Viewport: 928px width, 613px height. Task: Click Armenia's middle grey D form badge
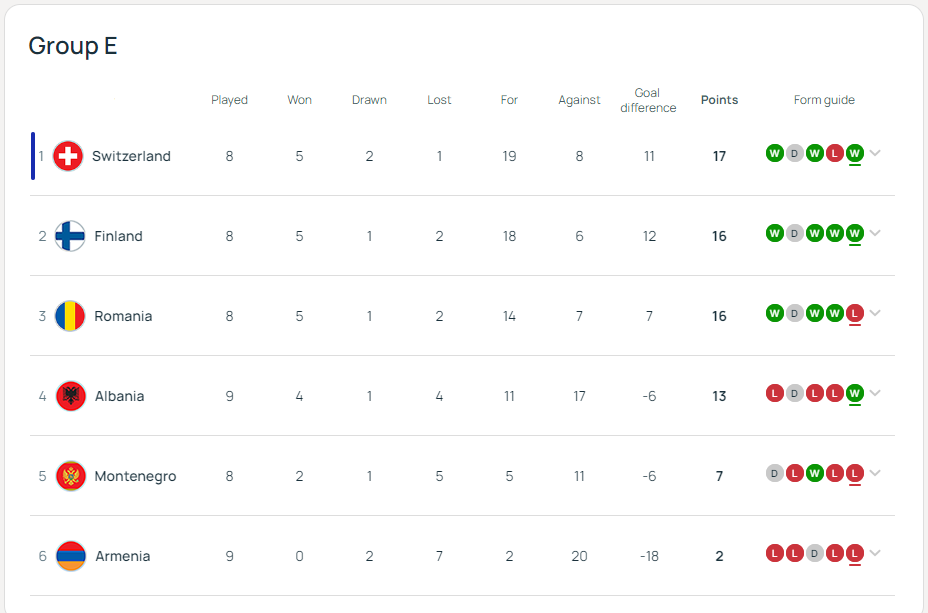[814, 553]
